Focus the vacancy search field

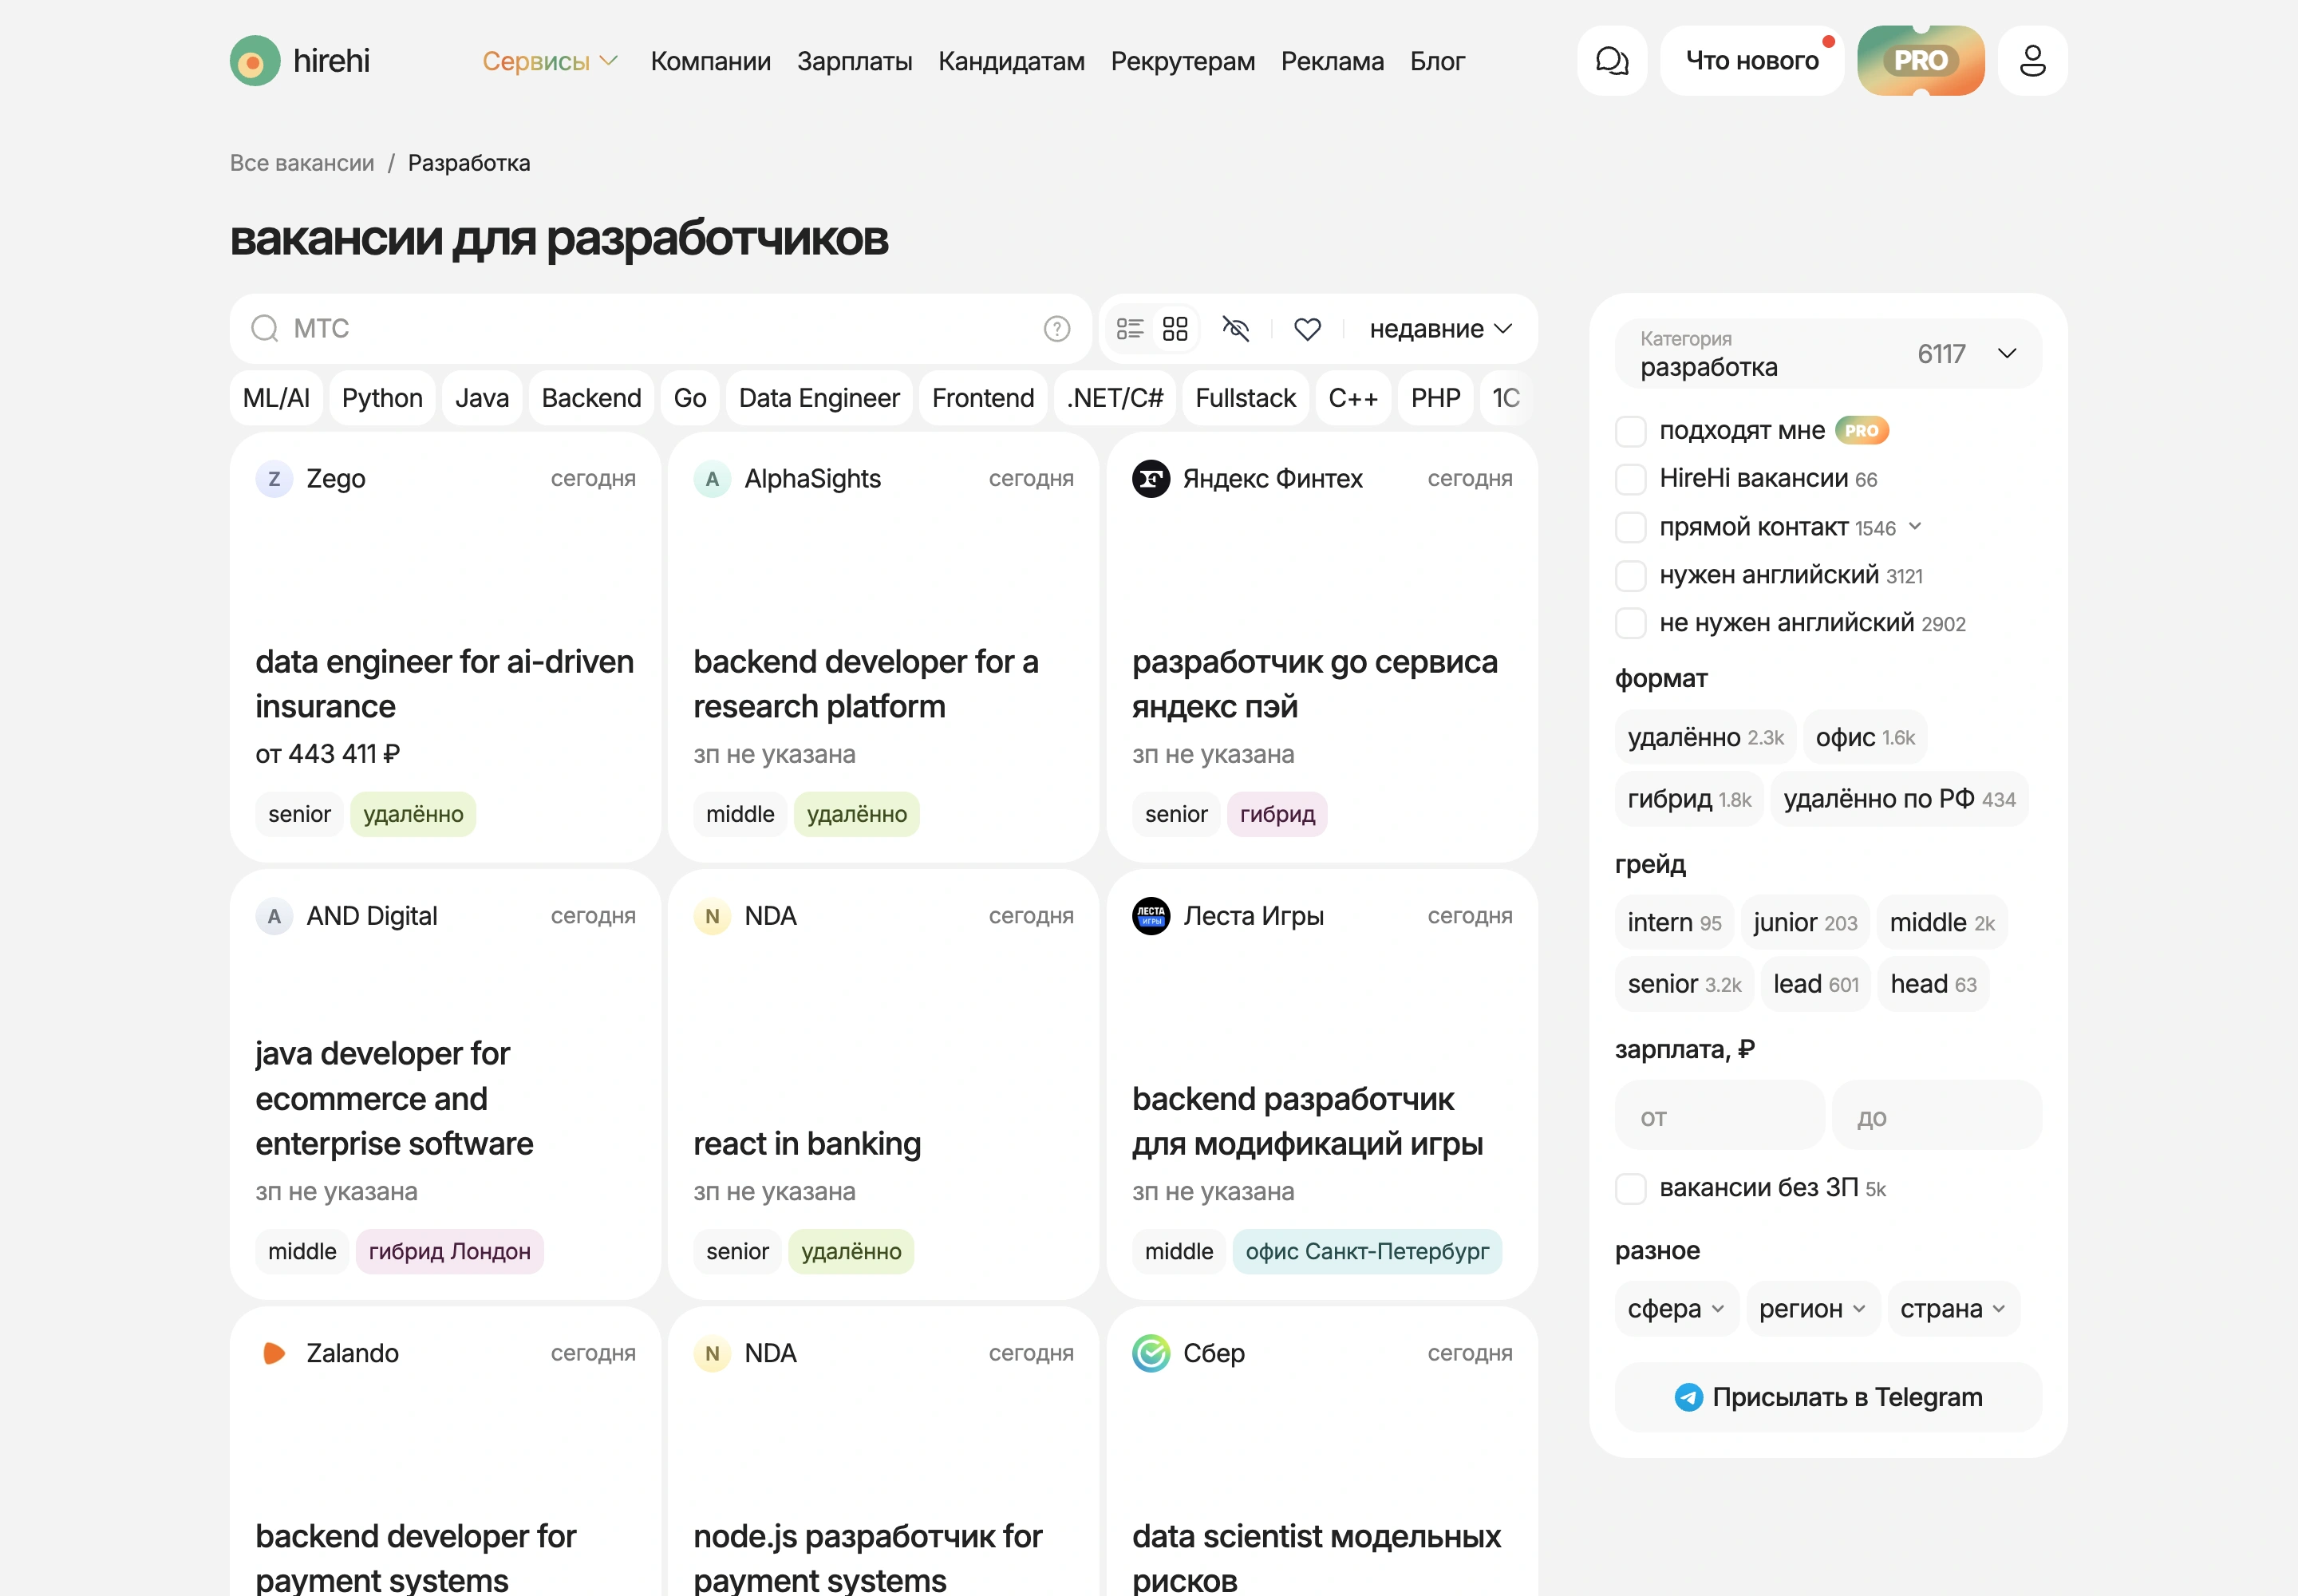coord(660,328)
